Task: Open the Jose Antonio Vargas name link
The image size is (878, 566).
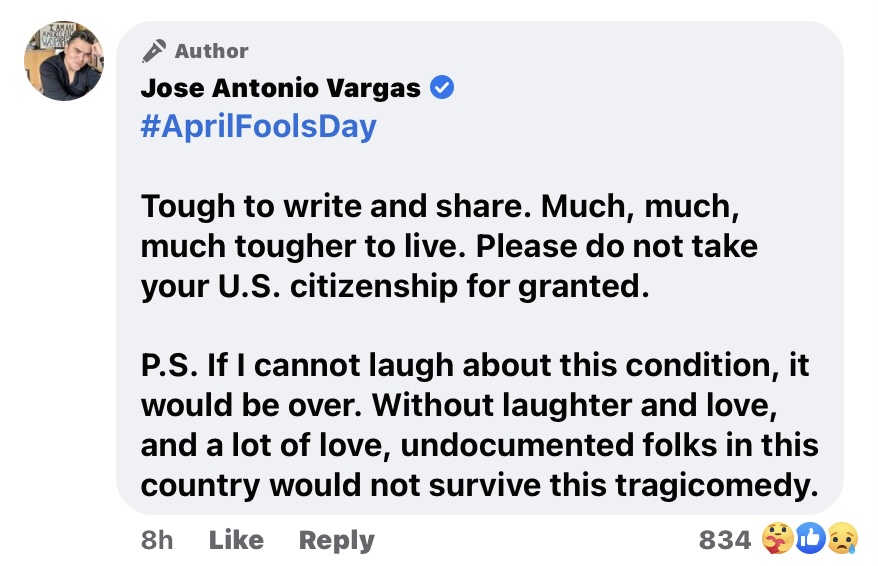Action: coord(280,88)
